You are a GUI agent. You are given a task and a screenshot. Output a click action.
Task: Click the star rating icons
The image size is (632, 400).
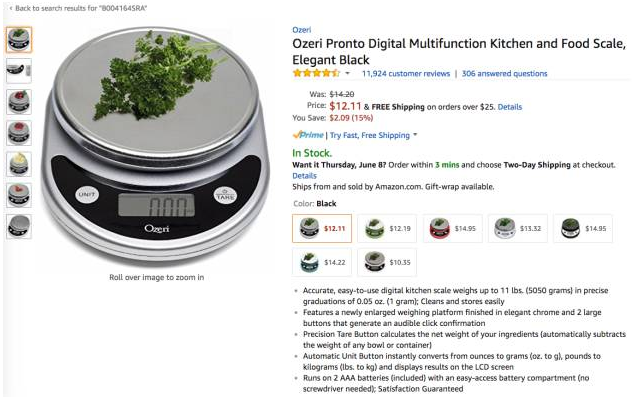316,73
